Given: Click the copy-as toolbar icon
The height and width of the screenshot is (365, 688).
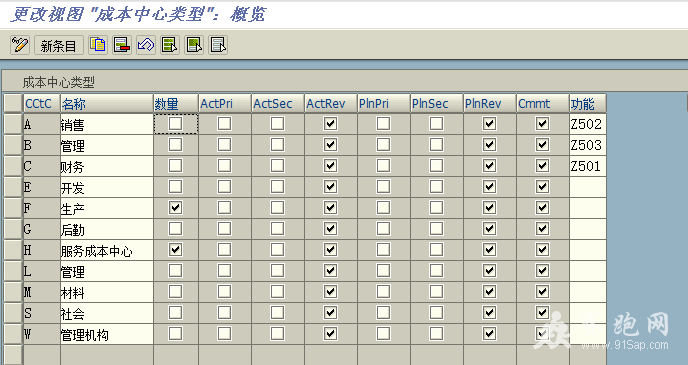Looking at the screenshot, I should click(98, 45).
